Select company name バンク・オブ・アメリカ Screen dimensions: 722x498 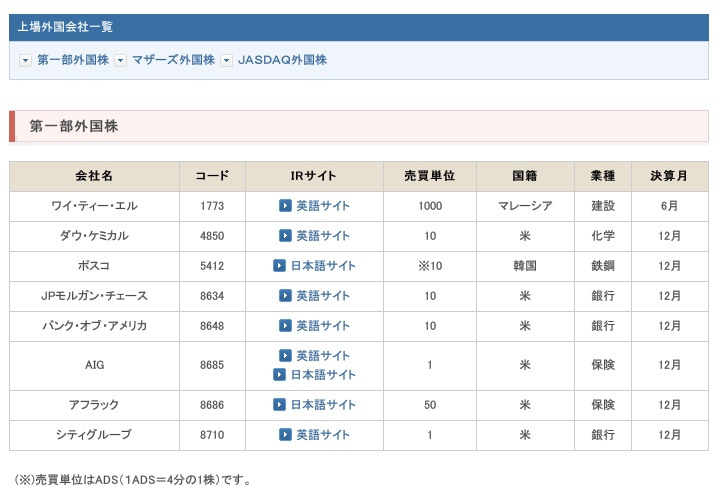pos(94,326)
